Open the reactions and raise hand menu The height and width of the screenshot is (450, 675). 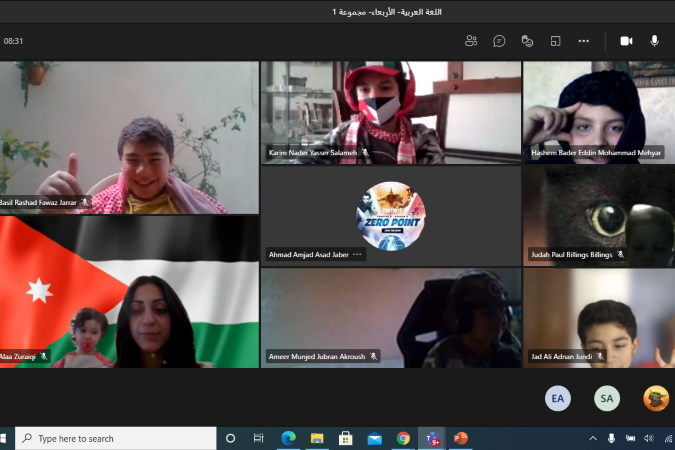(x=527, y=41)
